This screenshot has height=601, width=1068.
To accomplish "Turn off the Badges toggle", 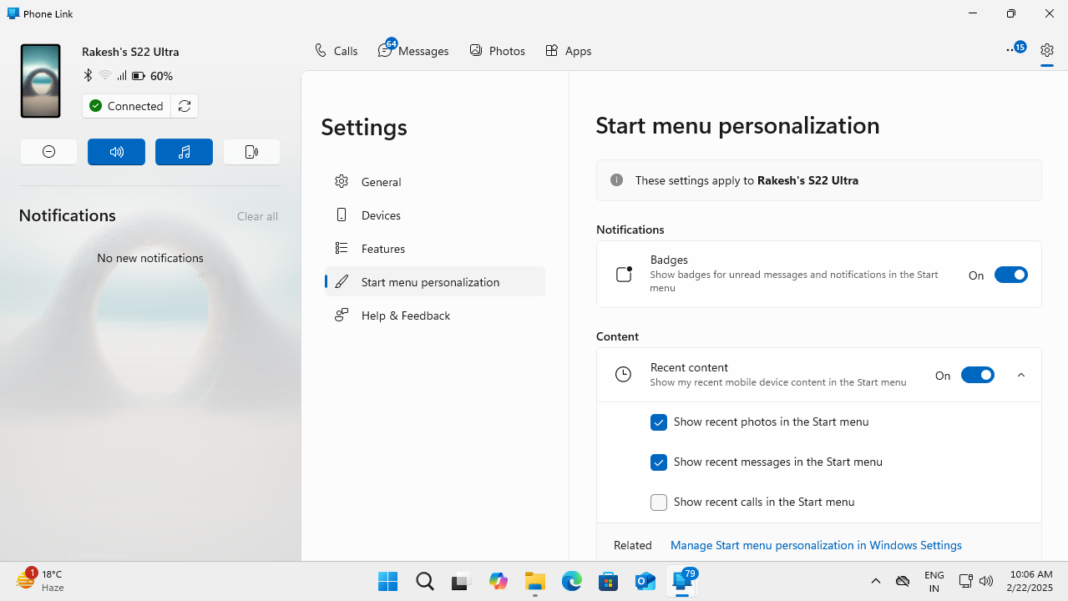I will point(1011,274).
